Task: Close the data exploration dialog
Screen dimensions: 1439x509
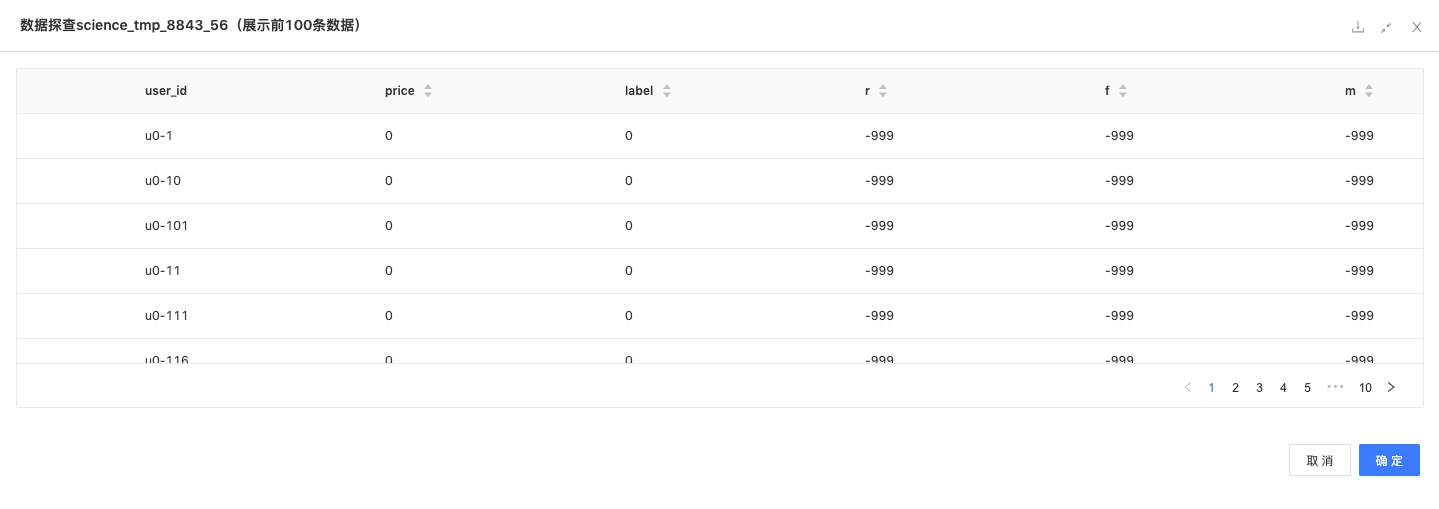Action: pyautogui.click(x=1416, y=27)
